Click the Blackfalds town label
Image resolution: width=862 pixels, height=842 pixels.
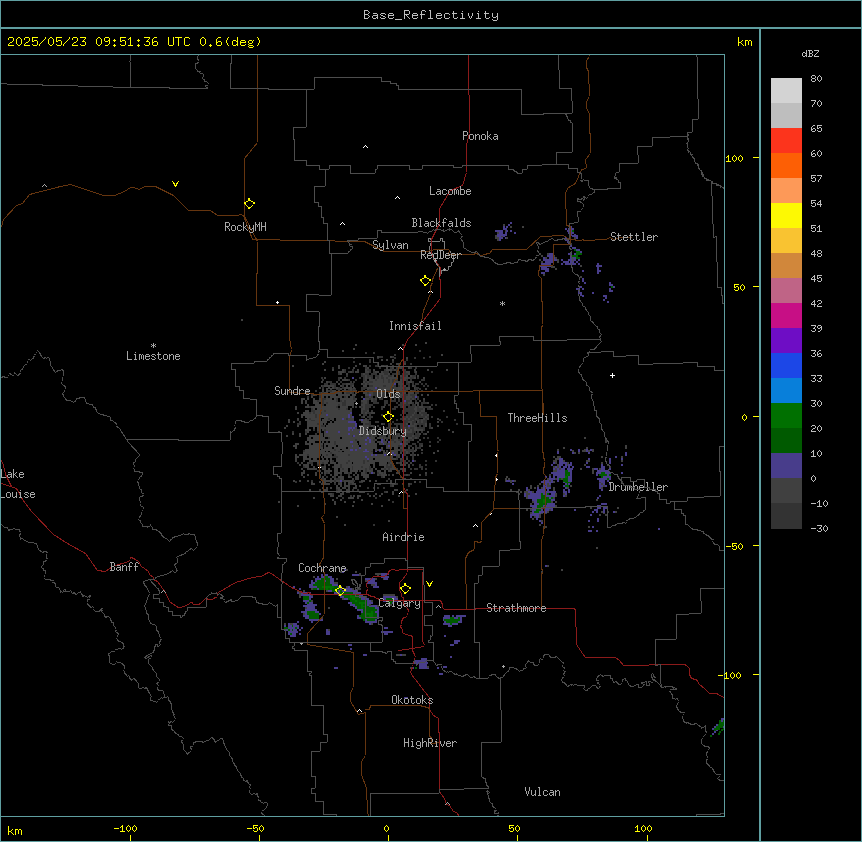441,223
